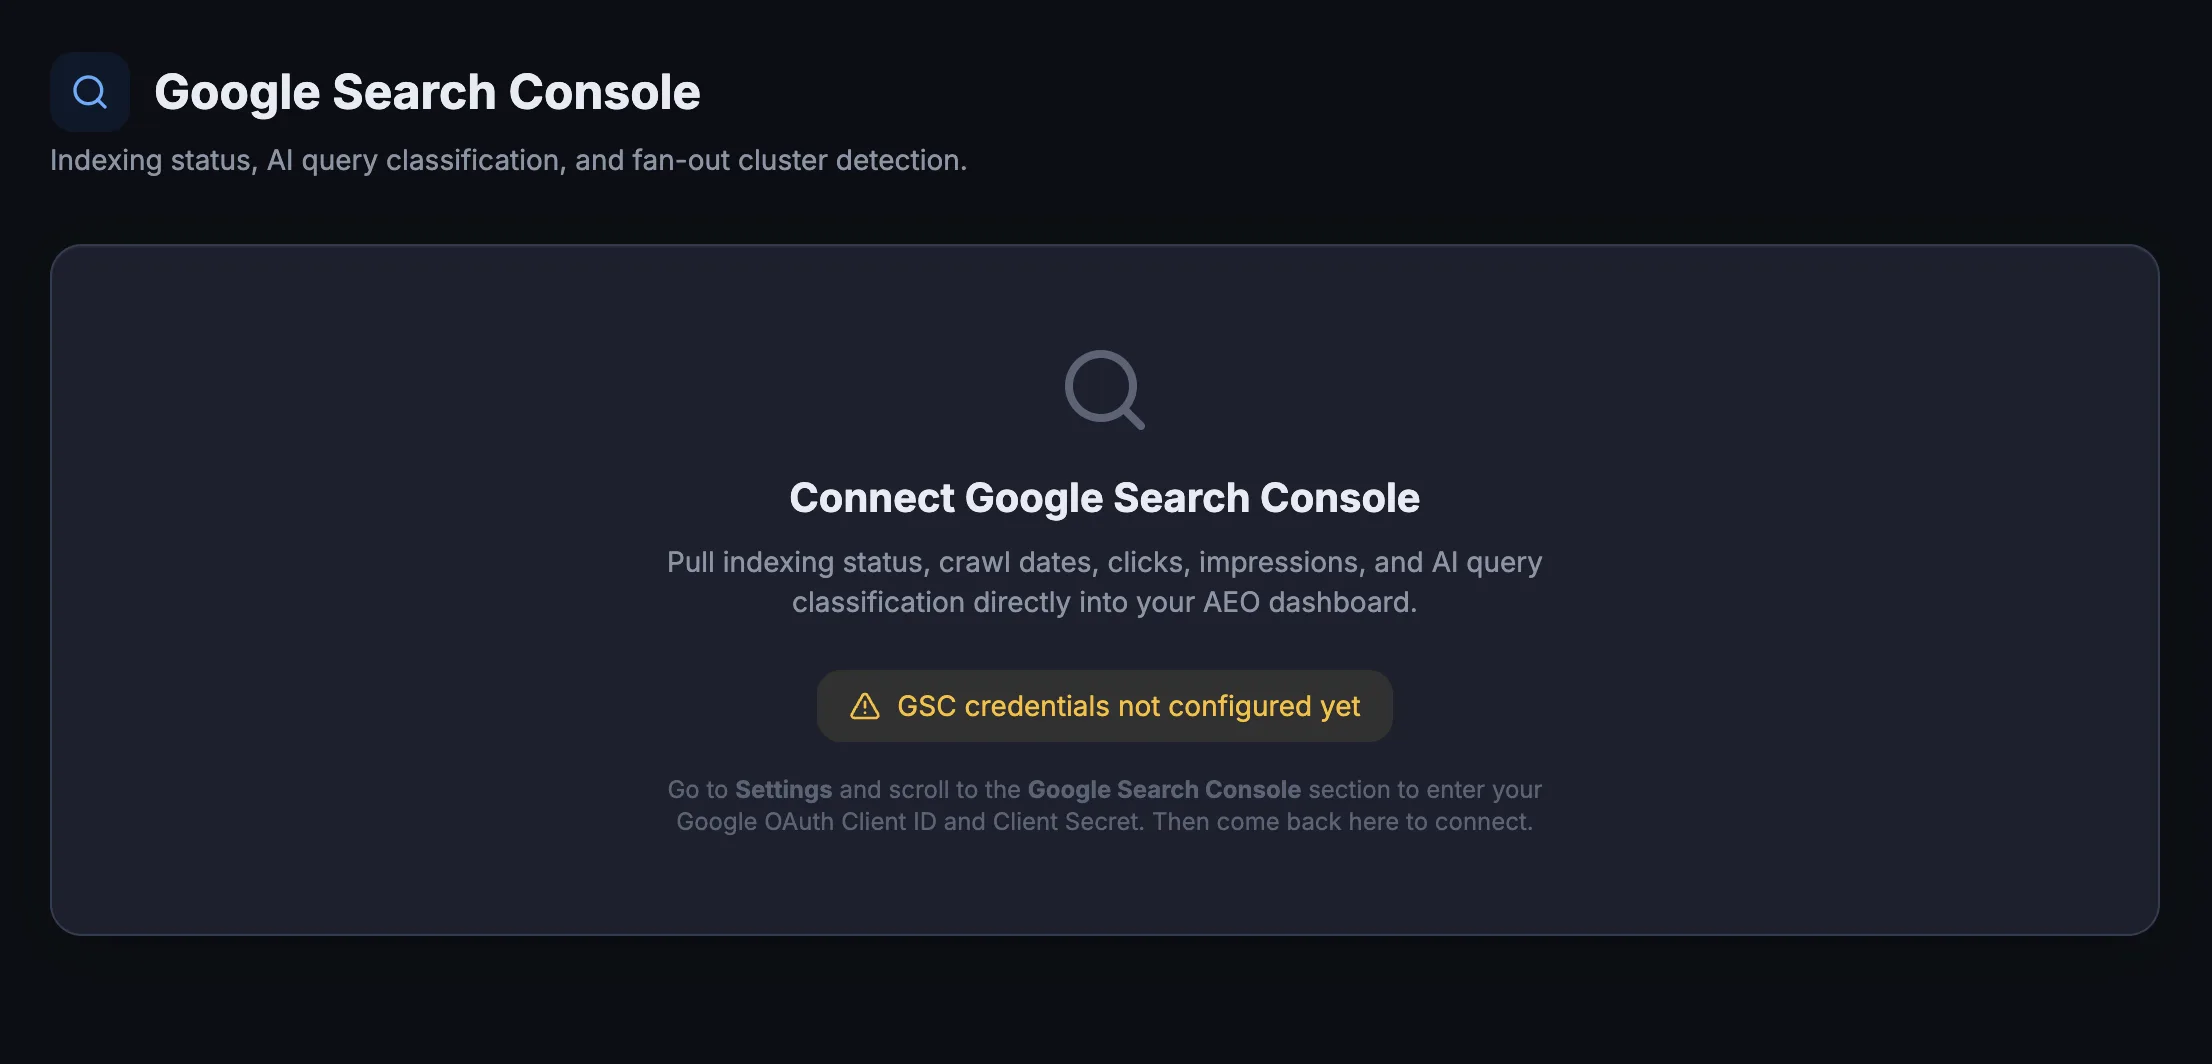Click the Connect Google Search Console heading
This screenshot has height=1064, width=2212.
point(1104,497)
